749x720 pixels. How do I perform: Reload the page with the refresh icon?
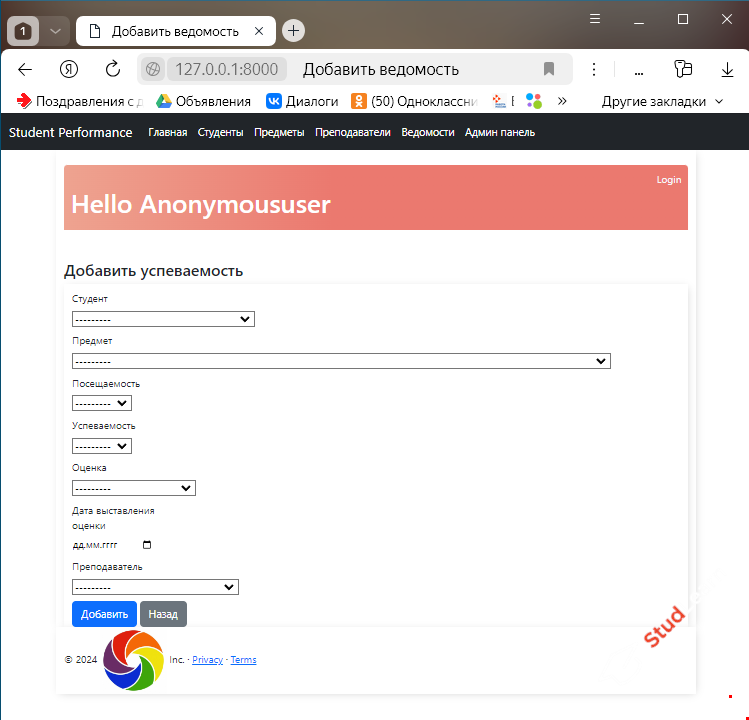pos(113,69)
